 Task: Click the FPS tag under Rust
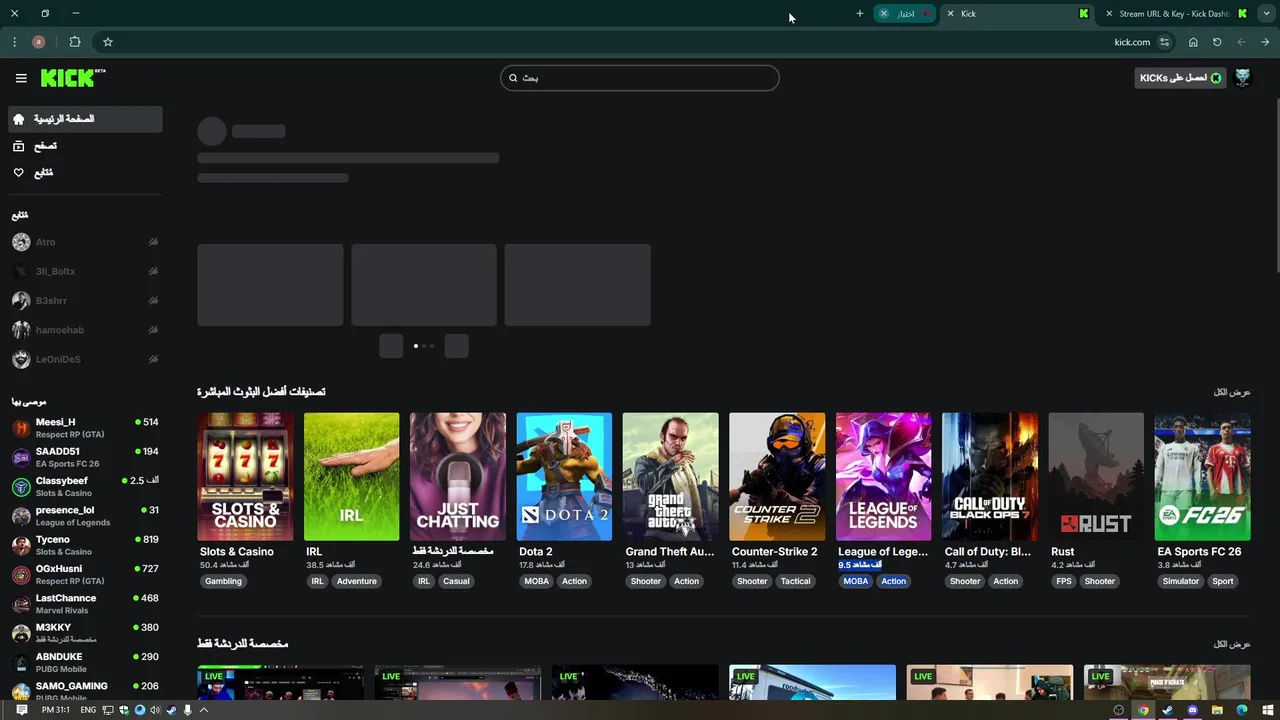click(1063, 581)
